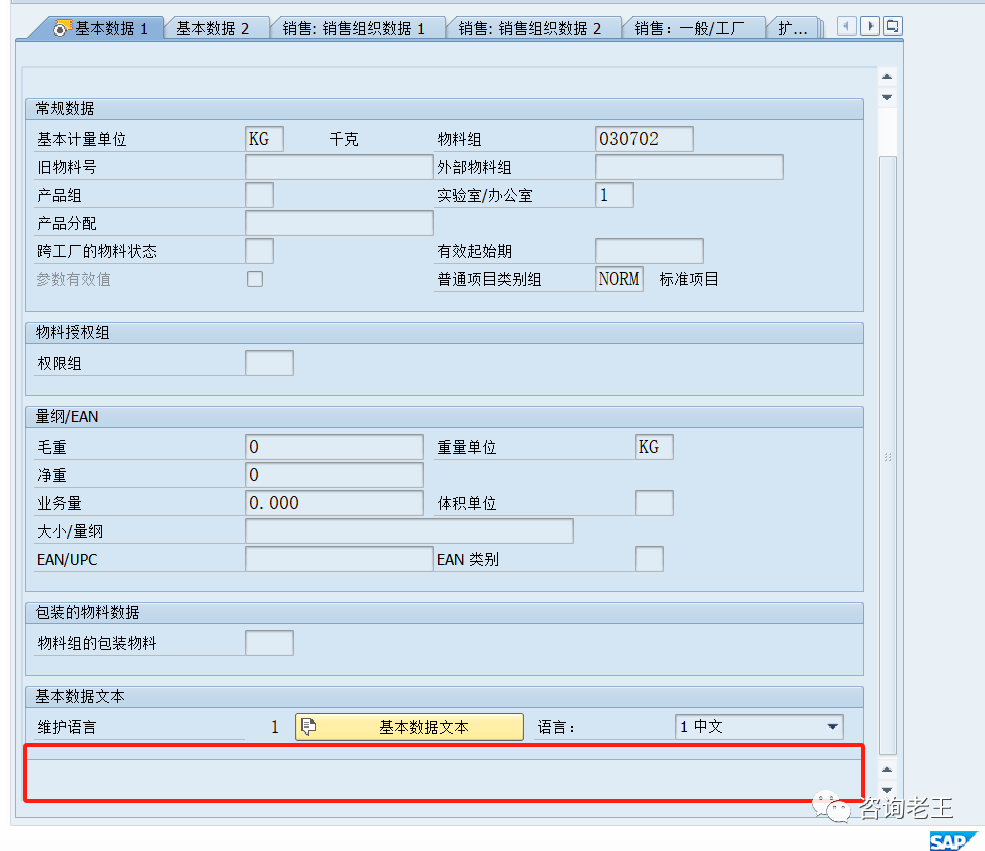
Task: Click the 产品分配 input field
Action: pos(339,223)
